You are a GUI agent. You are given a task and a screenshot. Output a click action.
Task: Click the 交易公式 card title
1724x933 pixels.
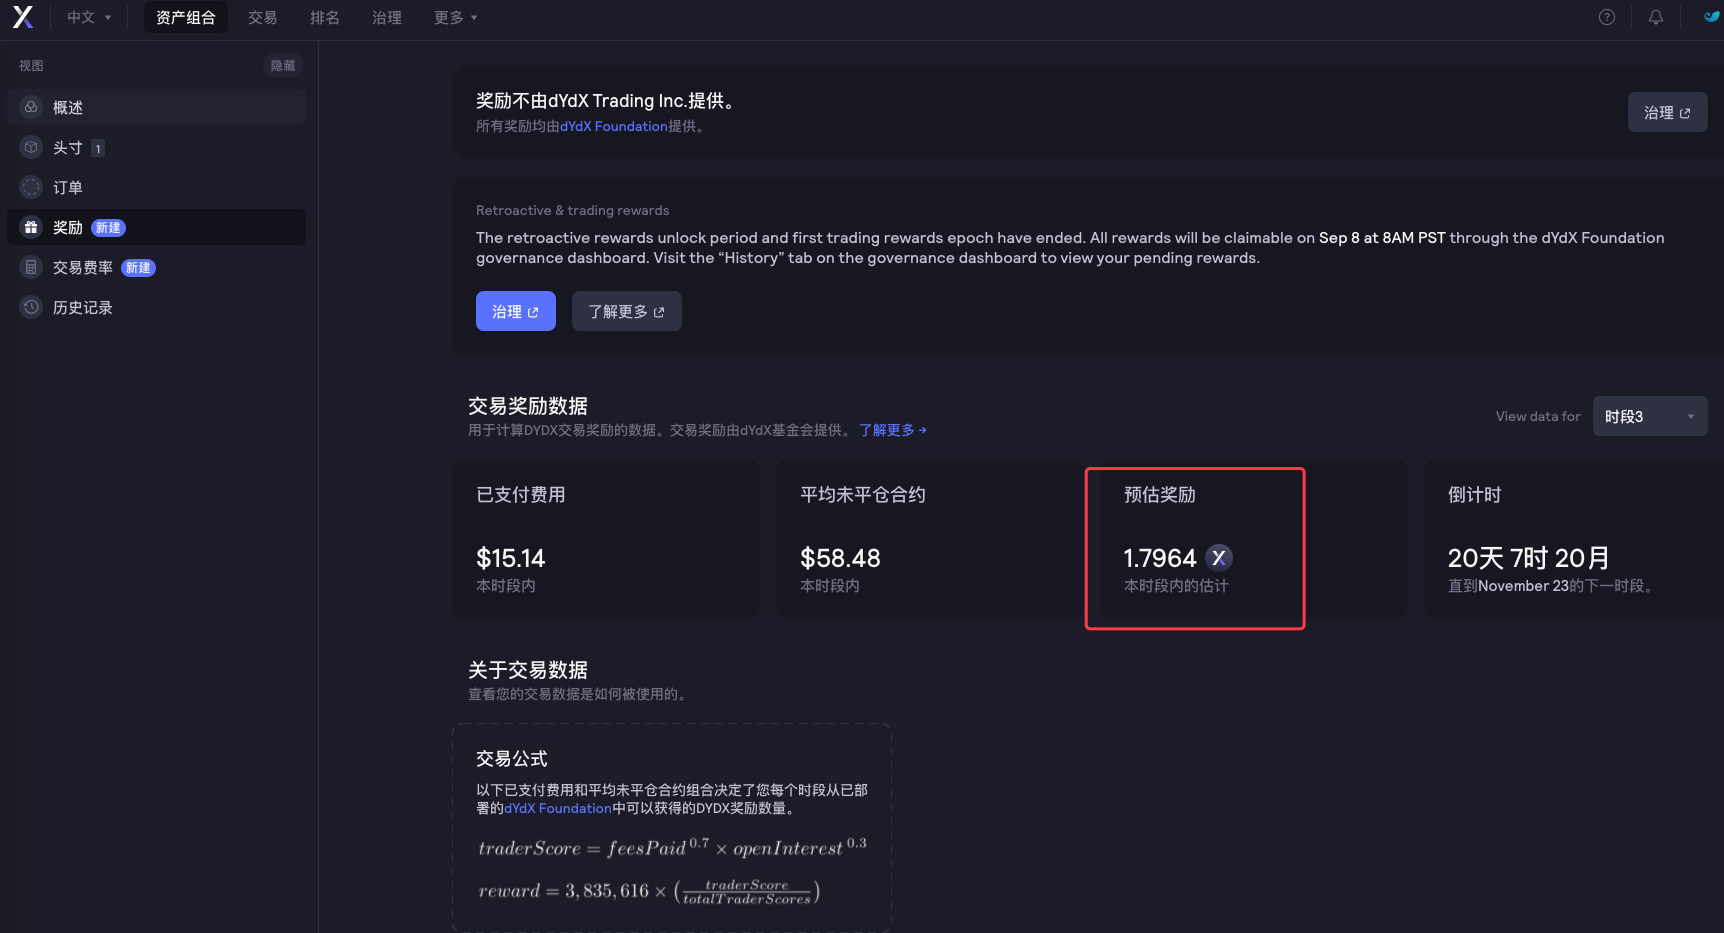coord(512,759)
